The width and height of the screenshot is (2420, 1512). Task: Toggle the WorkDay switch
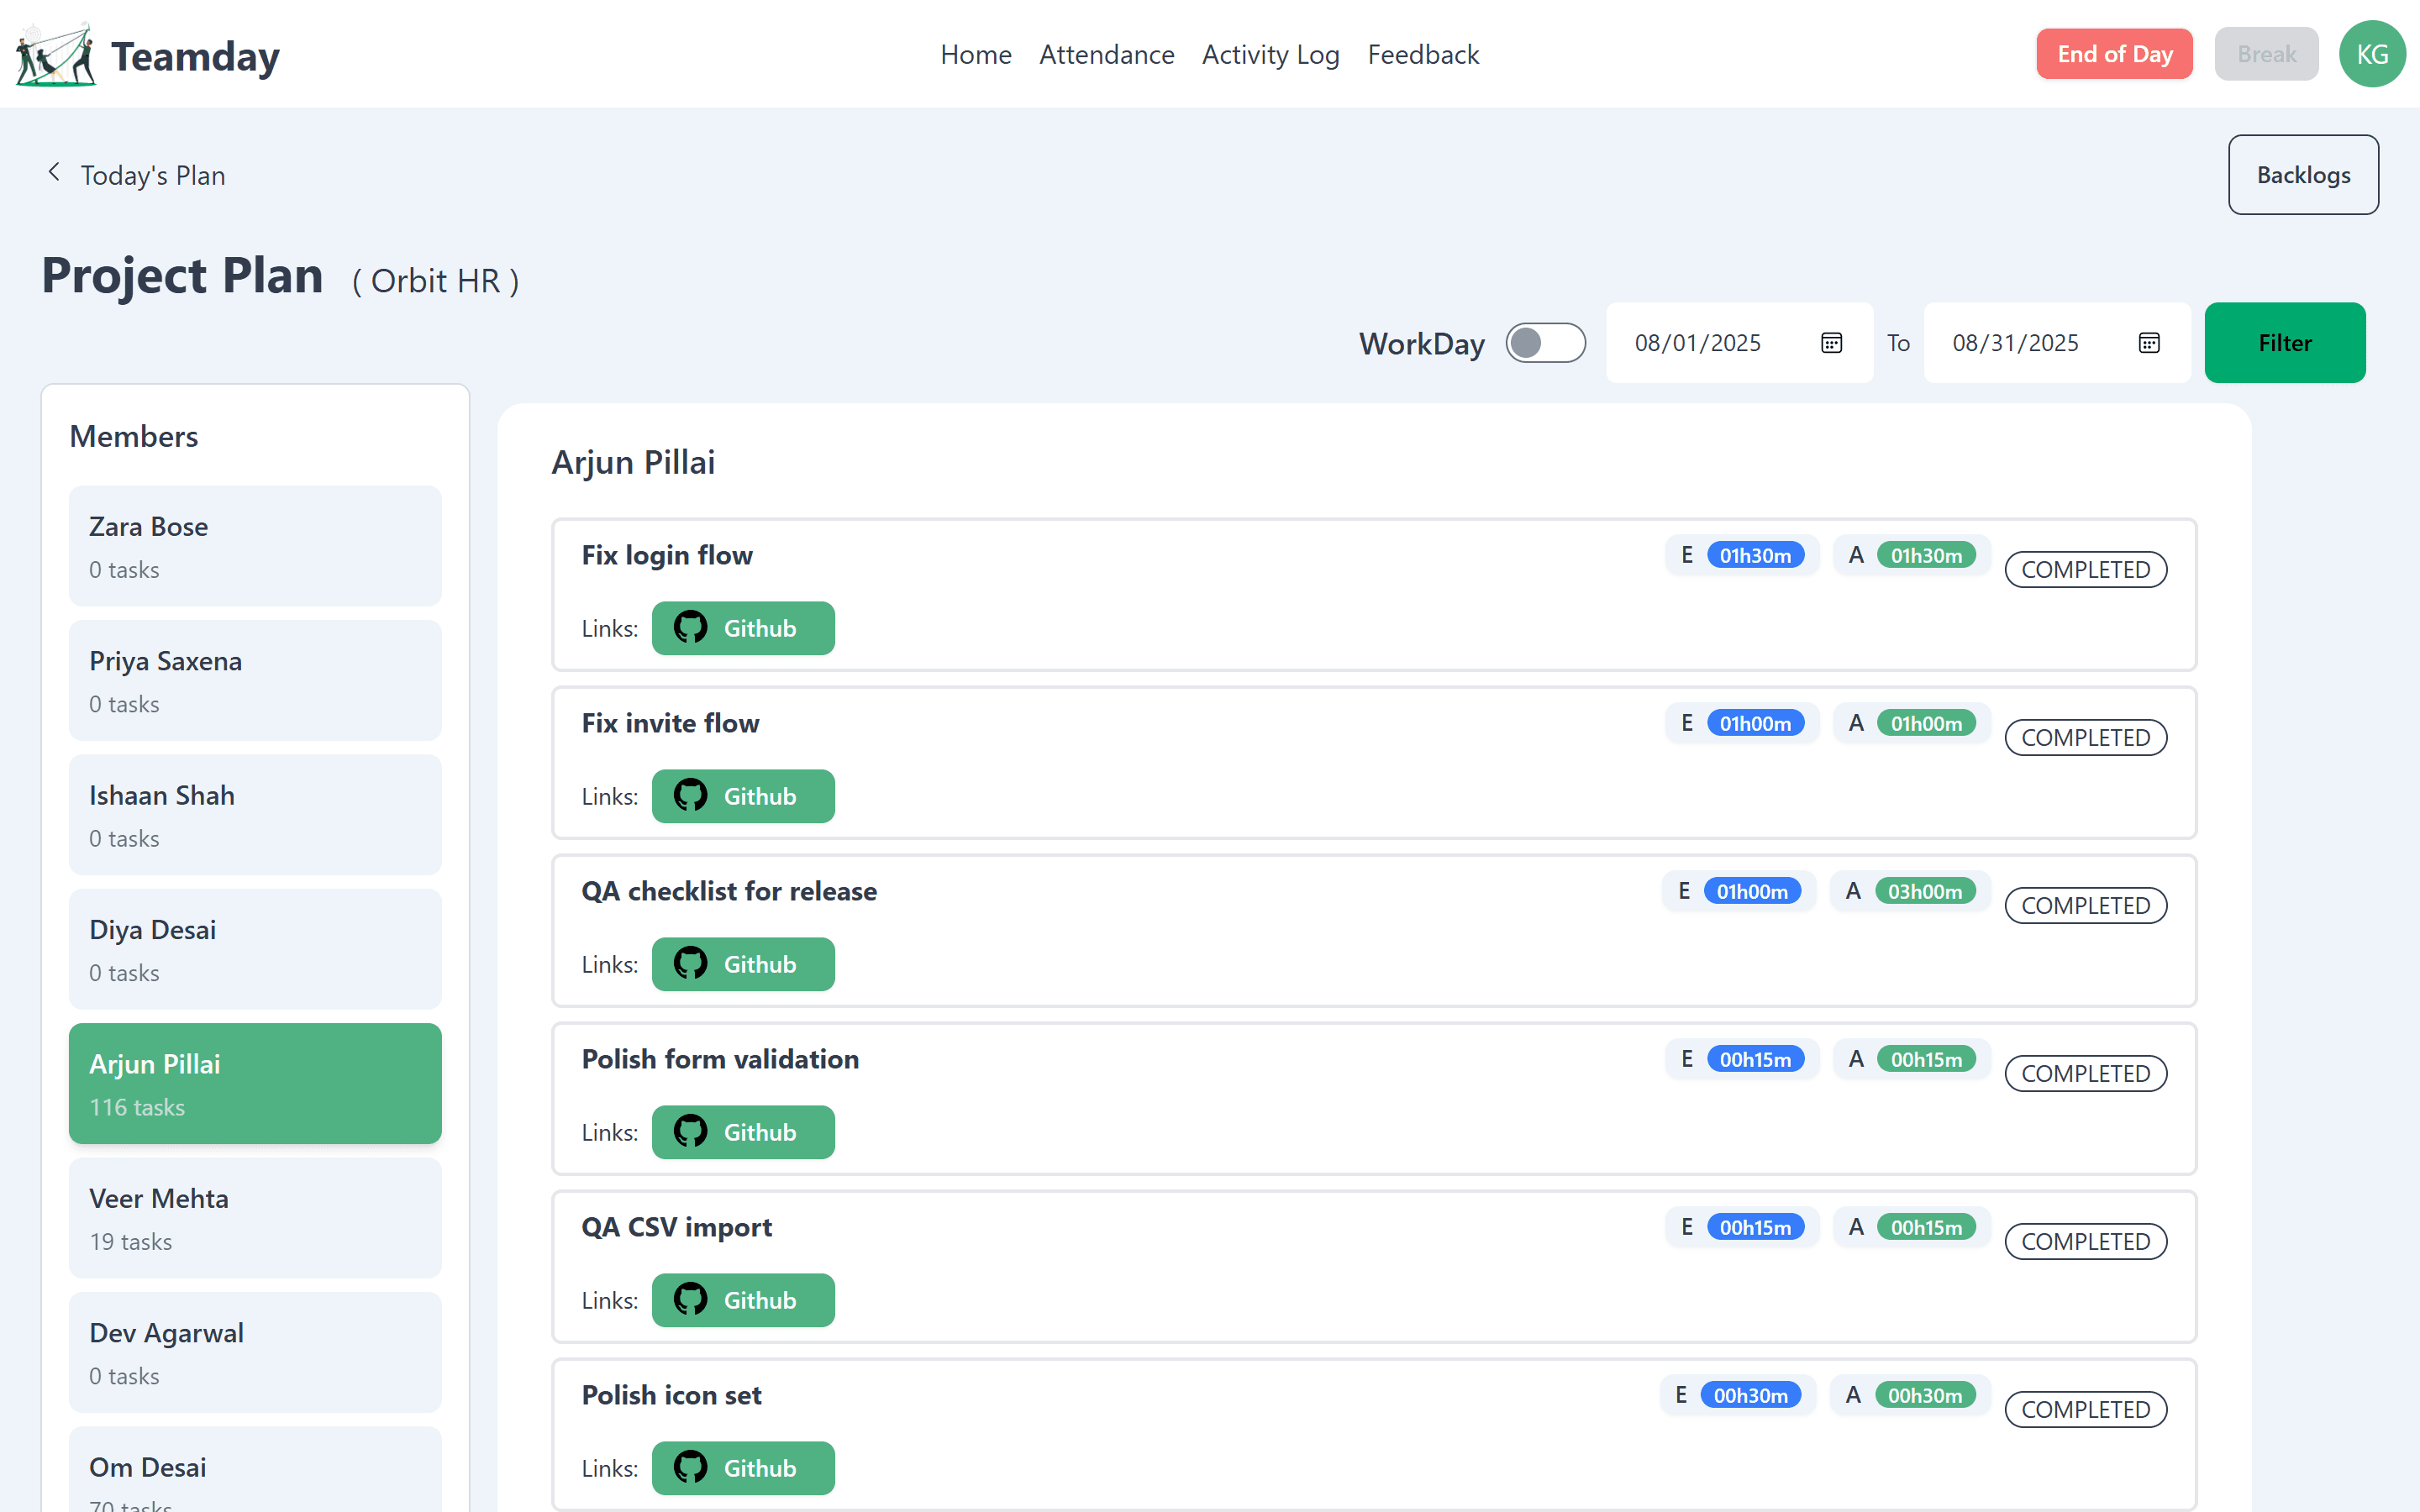coord(1545,343)
